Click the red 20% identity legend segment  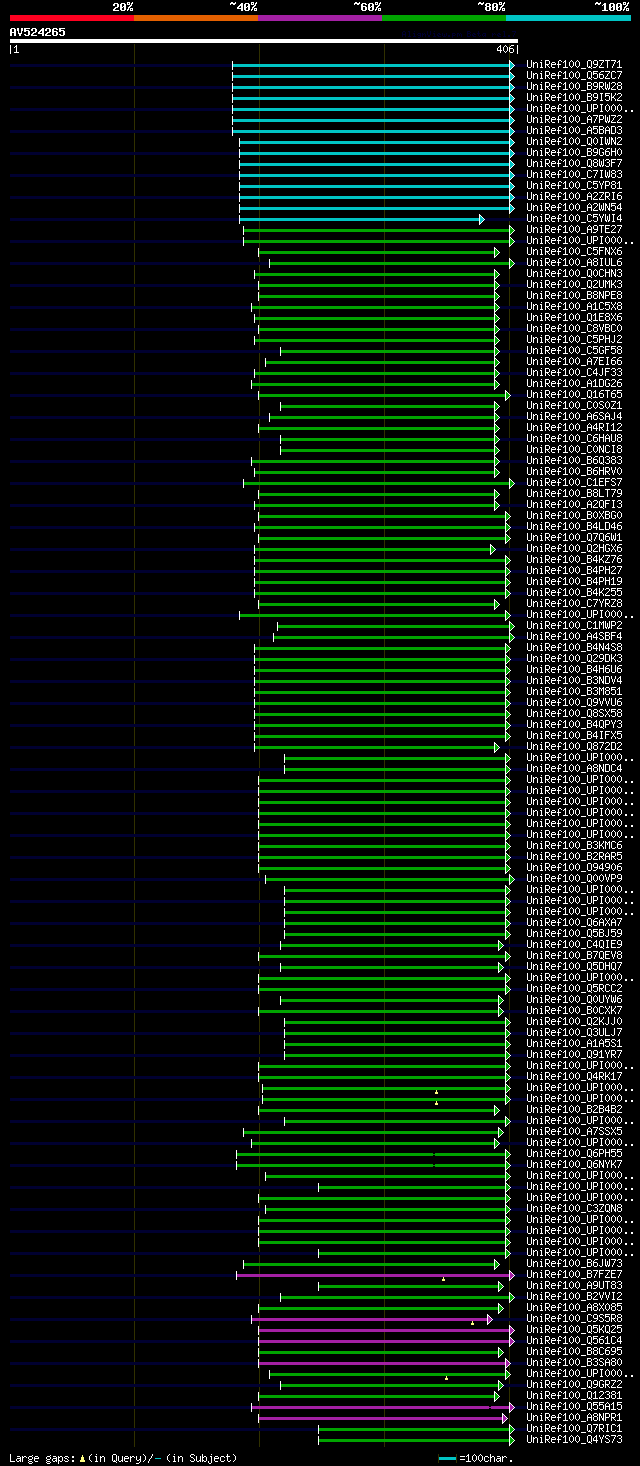(x=72, y=17)
